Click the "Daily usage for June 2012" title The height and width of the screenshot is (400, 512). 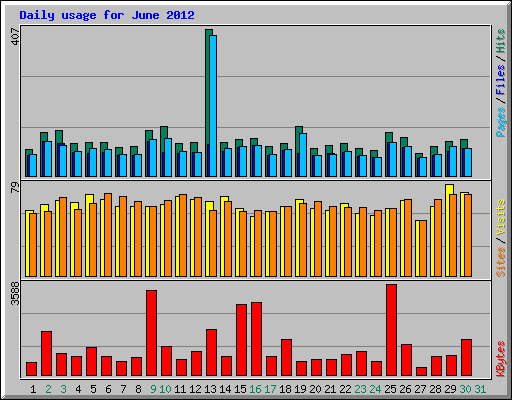(107, 15)
